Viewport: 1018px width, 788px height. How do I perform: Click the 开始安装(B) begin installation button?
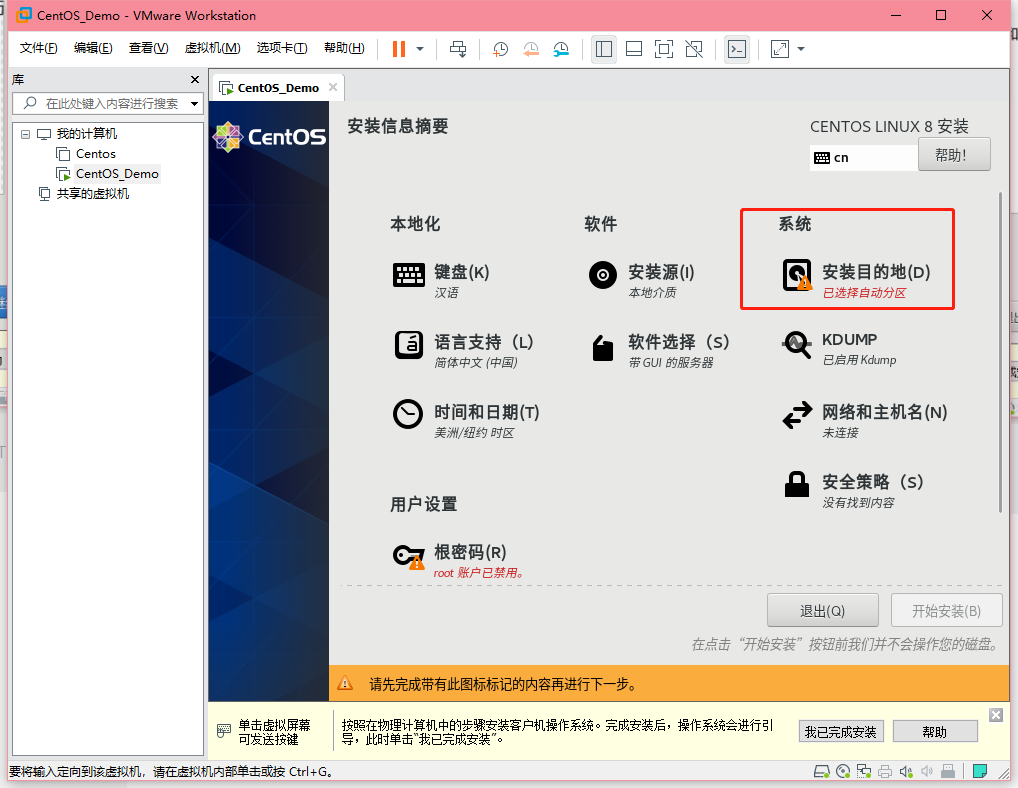point(946,610)
